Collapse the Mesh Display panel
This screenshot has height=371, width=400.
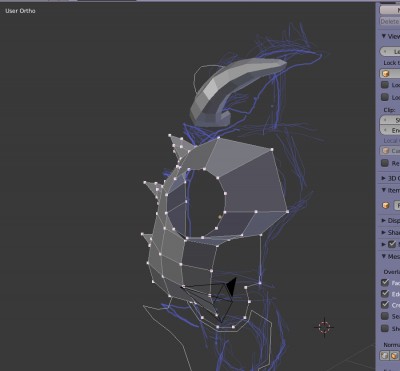[384, 256]
